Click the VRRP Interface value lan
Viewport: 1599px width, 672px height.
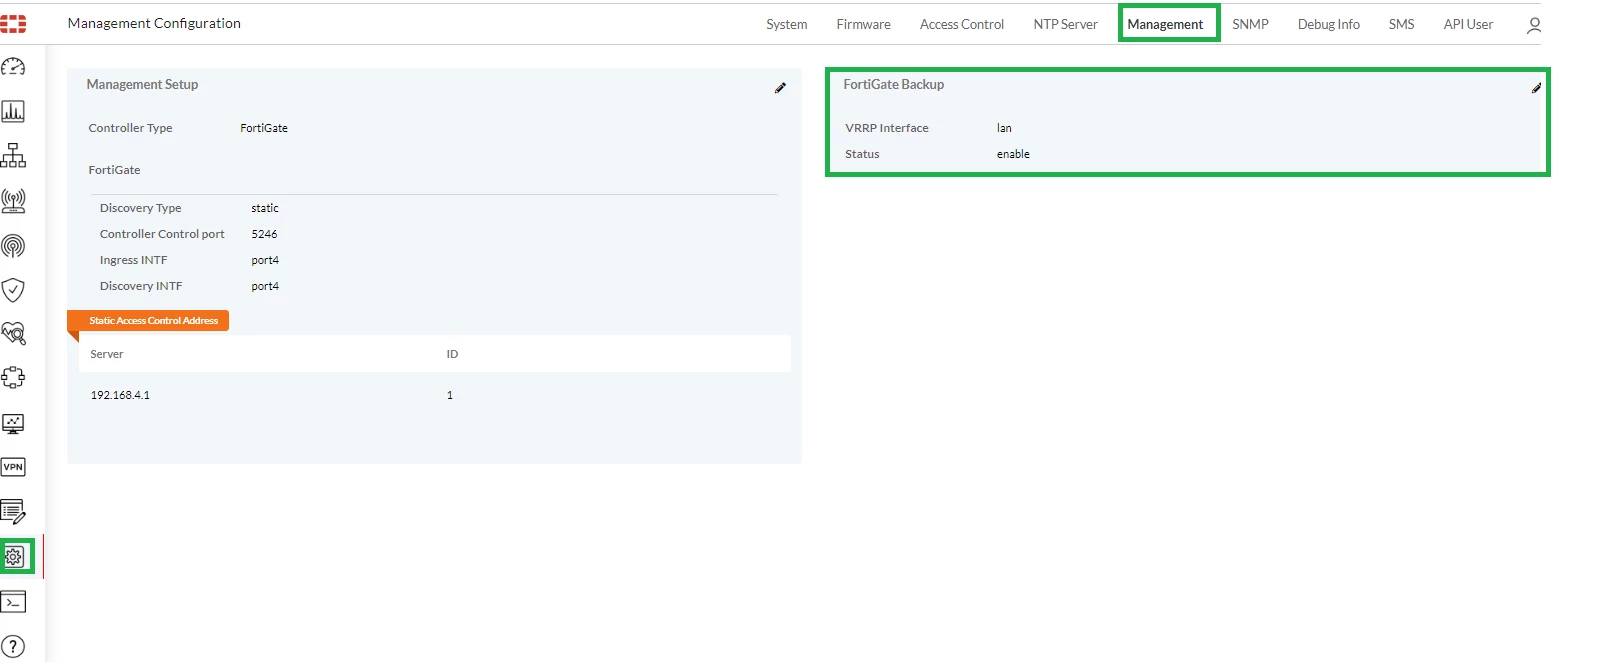point(1004,128)
